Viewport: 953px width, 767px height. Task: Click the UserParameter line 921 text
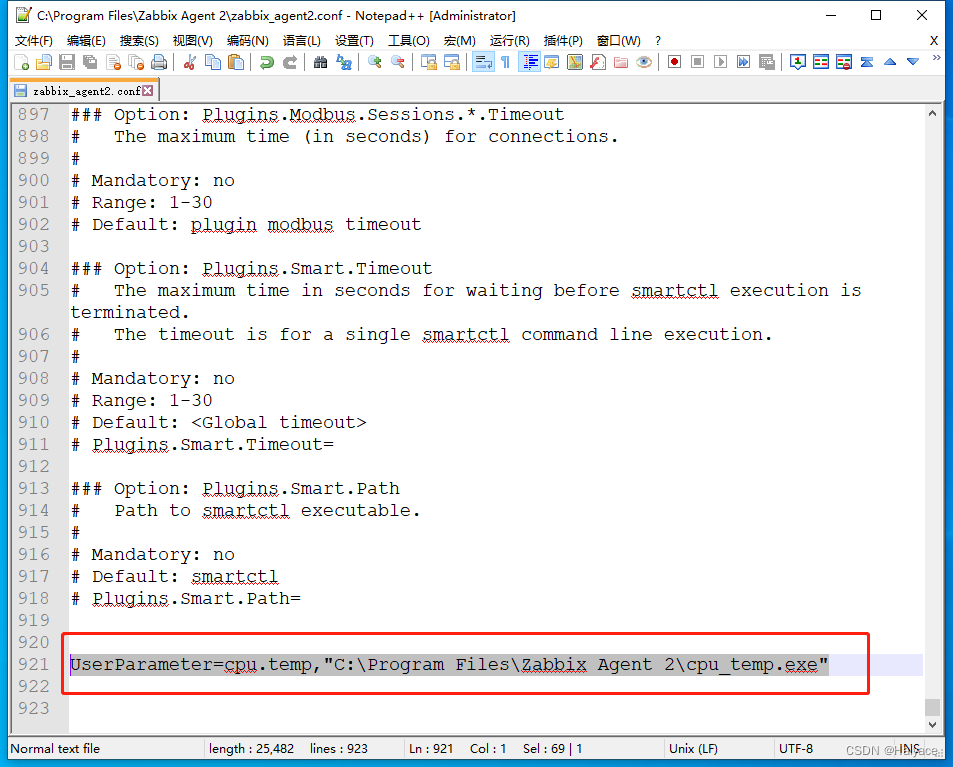pyautogui.click(x=448, y=665)
